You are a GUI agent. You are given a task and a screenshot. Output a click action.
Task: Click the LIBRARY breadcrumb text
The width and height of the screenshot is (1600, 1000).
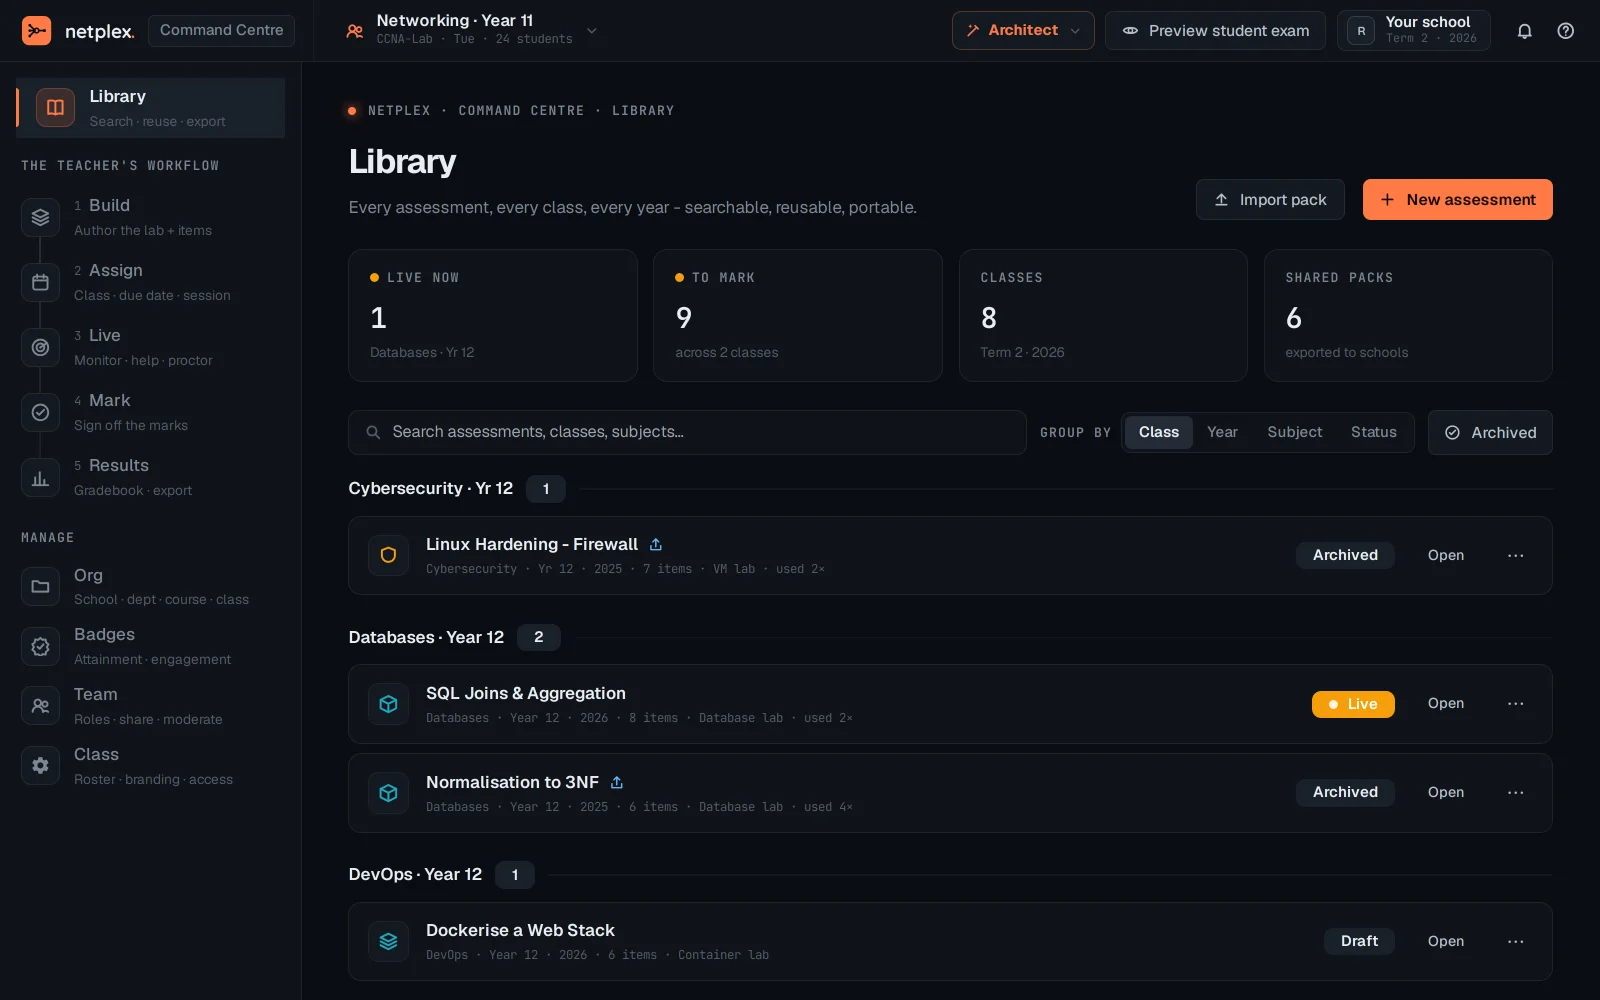tap(643, 111)
